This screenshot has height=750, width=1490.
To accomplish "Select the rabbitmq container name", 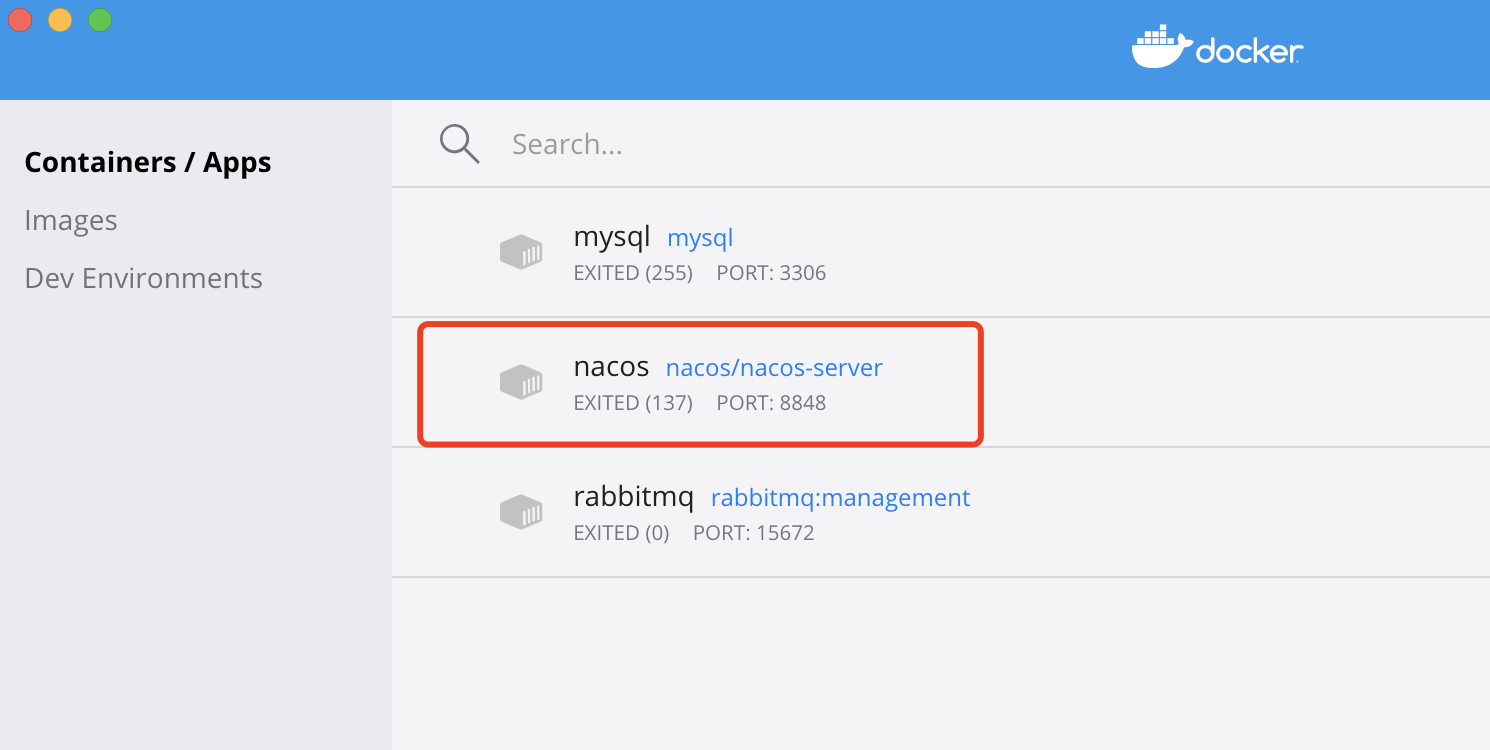I will 634,497.
